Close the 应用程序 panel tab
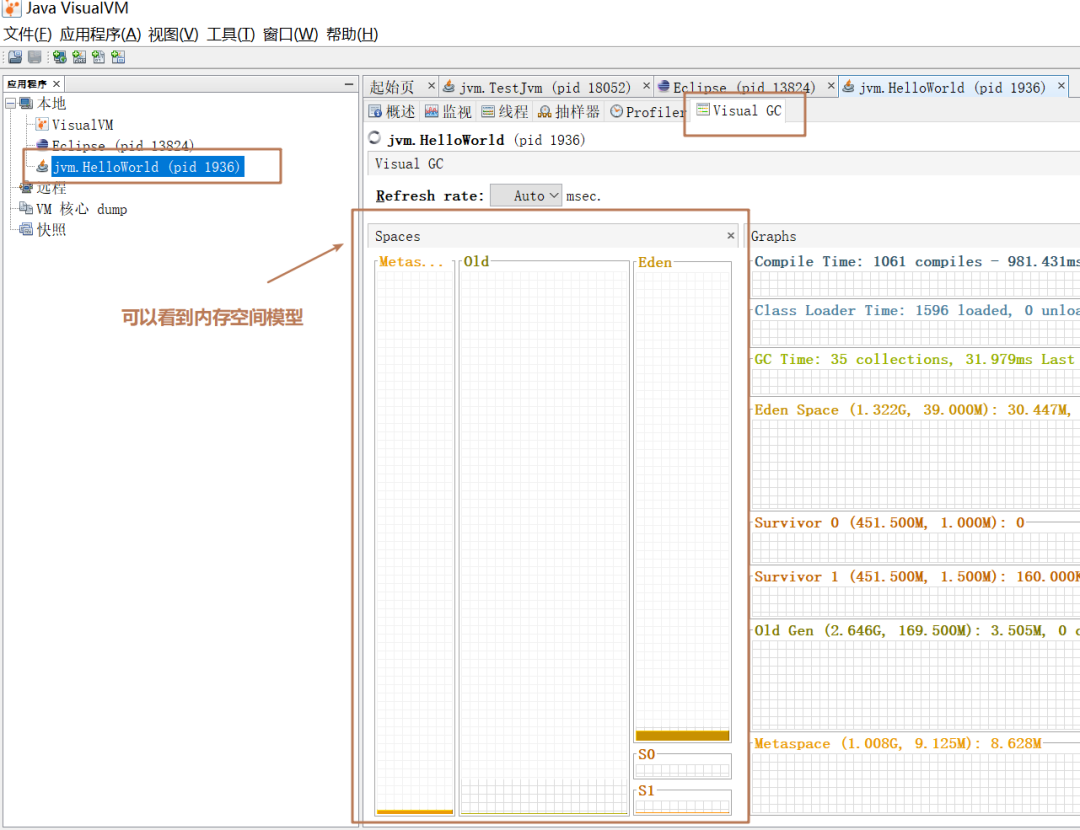This screenshot has height=830, width=1080. (x=56, y=84)
